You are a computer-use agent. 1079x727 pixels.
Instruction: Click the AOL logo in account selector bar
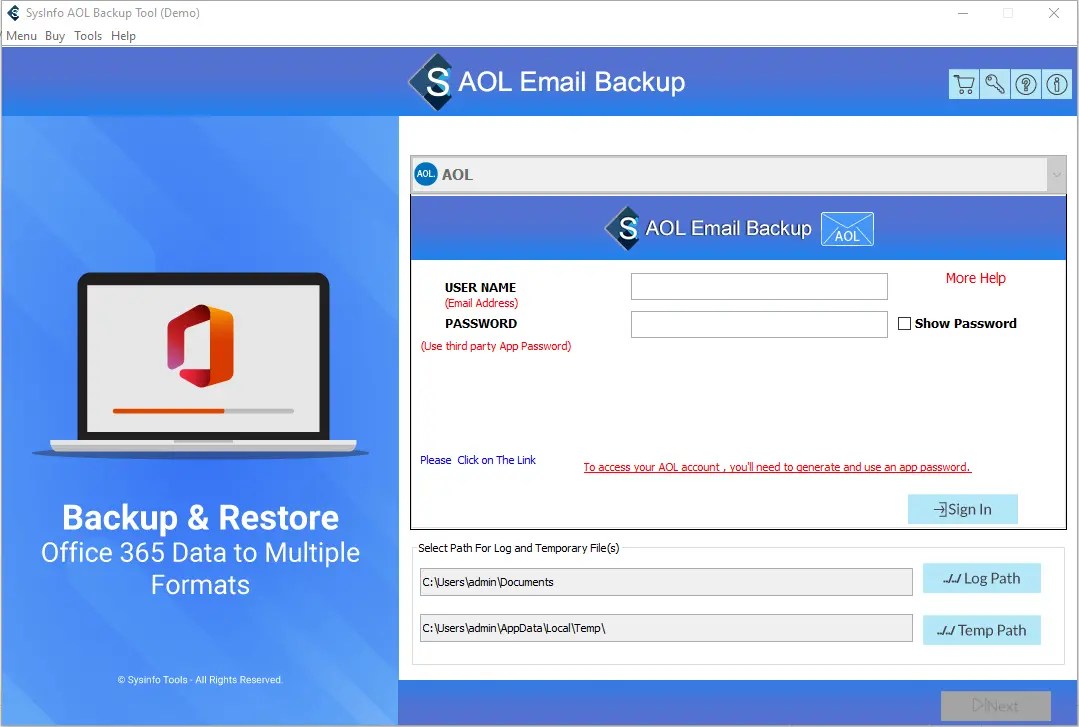tap(426, 173)
